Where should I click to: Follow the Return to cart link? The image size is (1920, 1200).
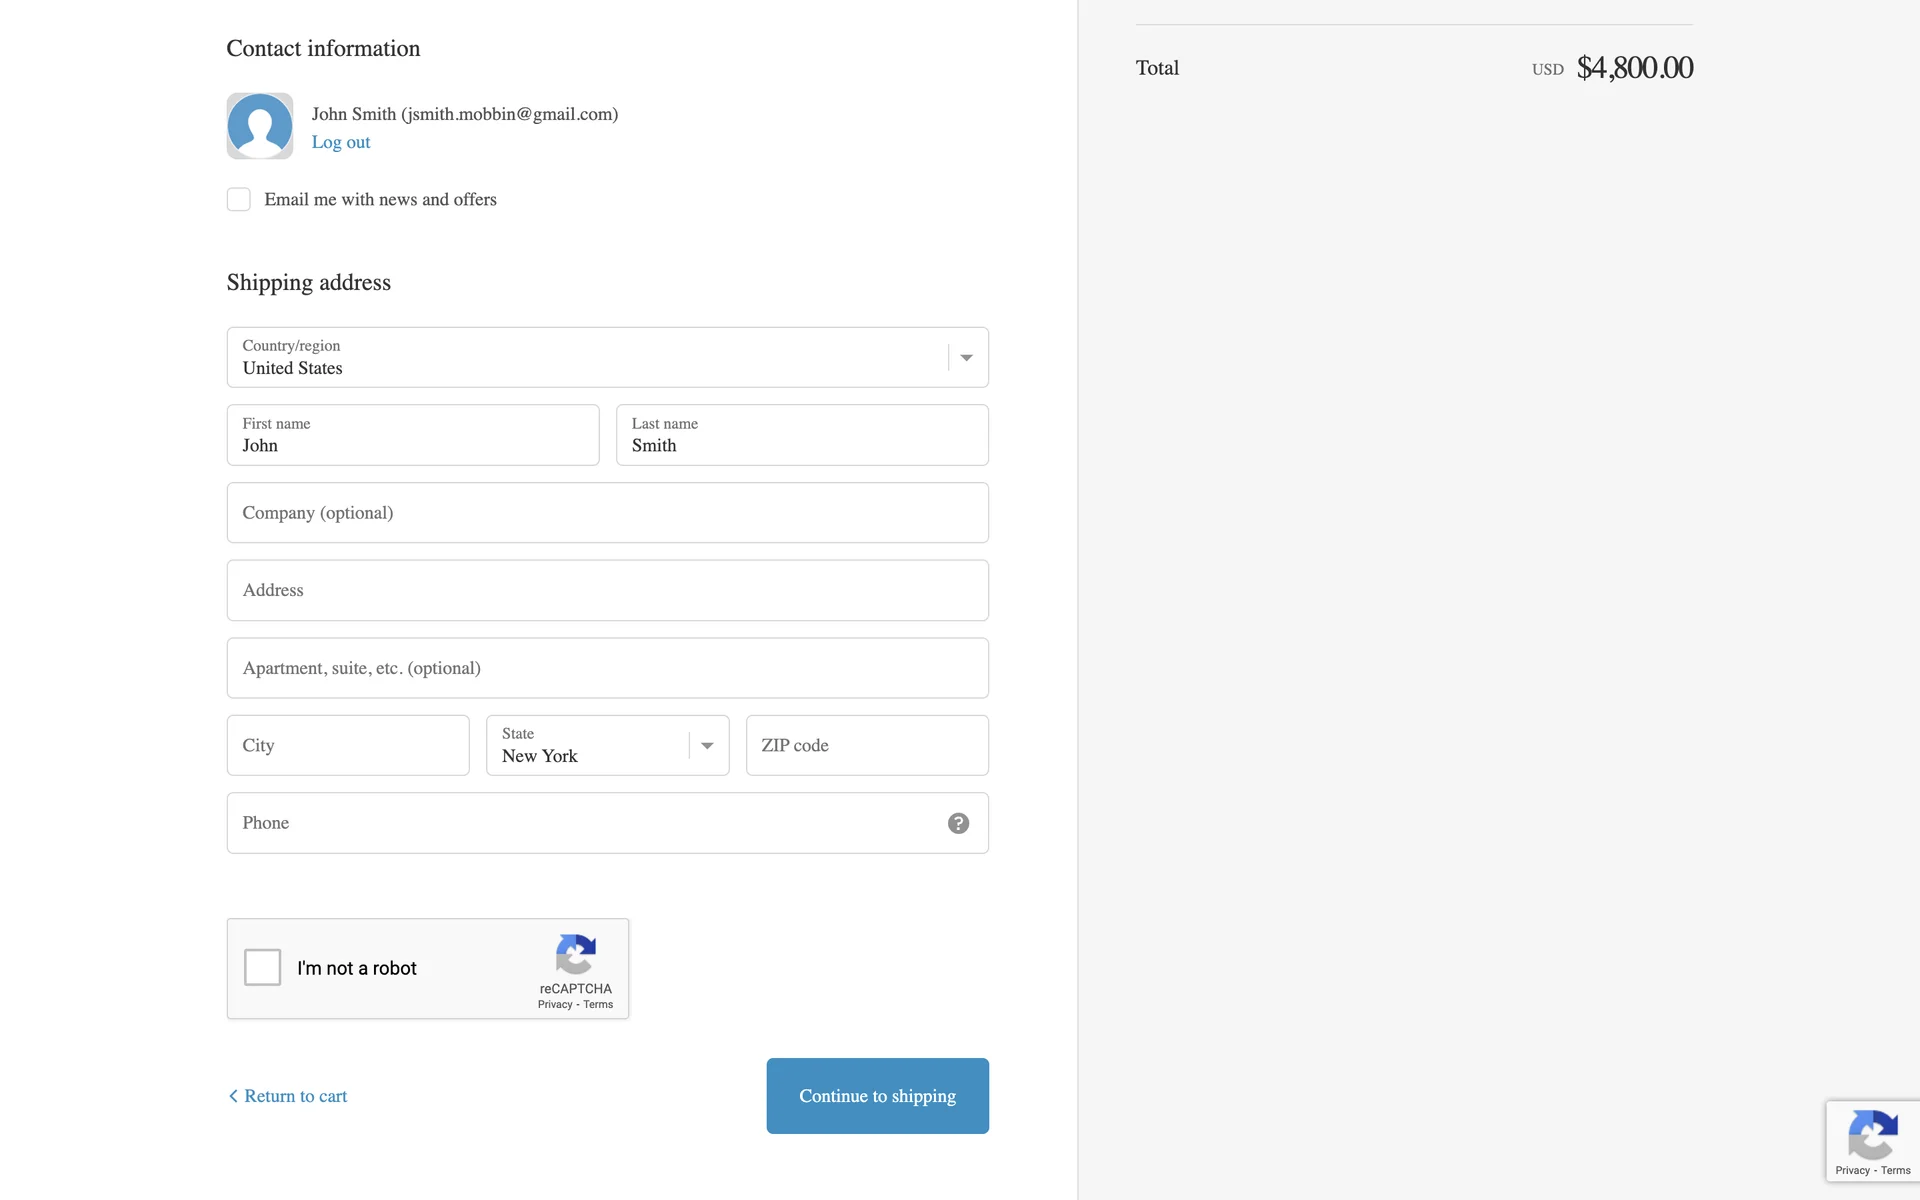coord(295,1096)
